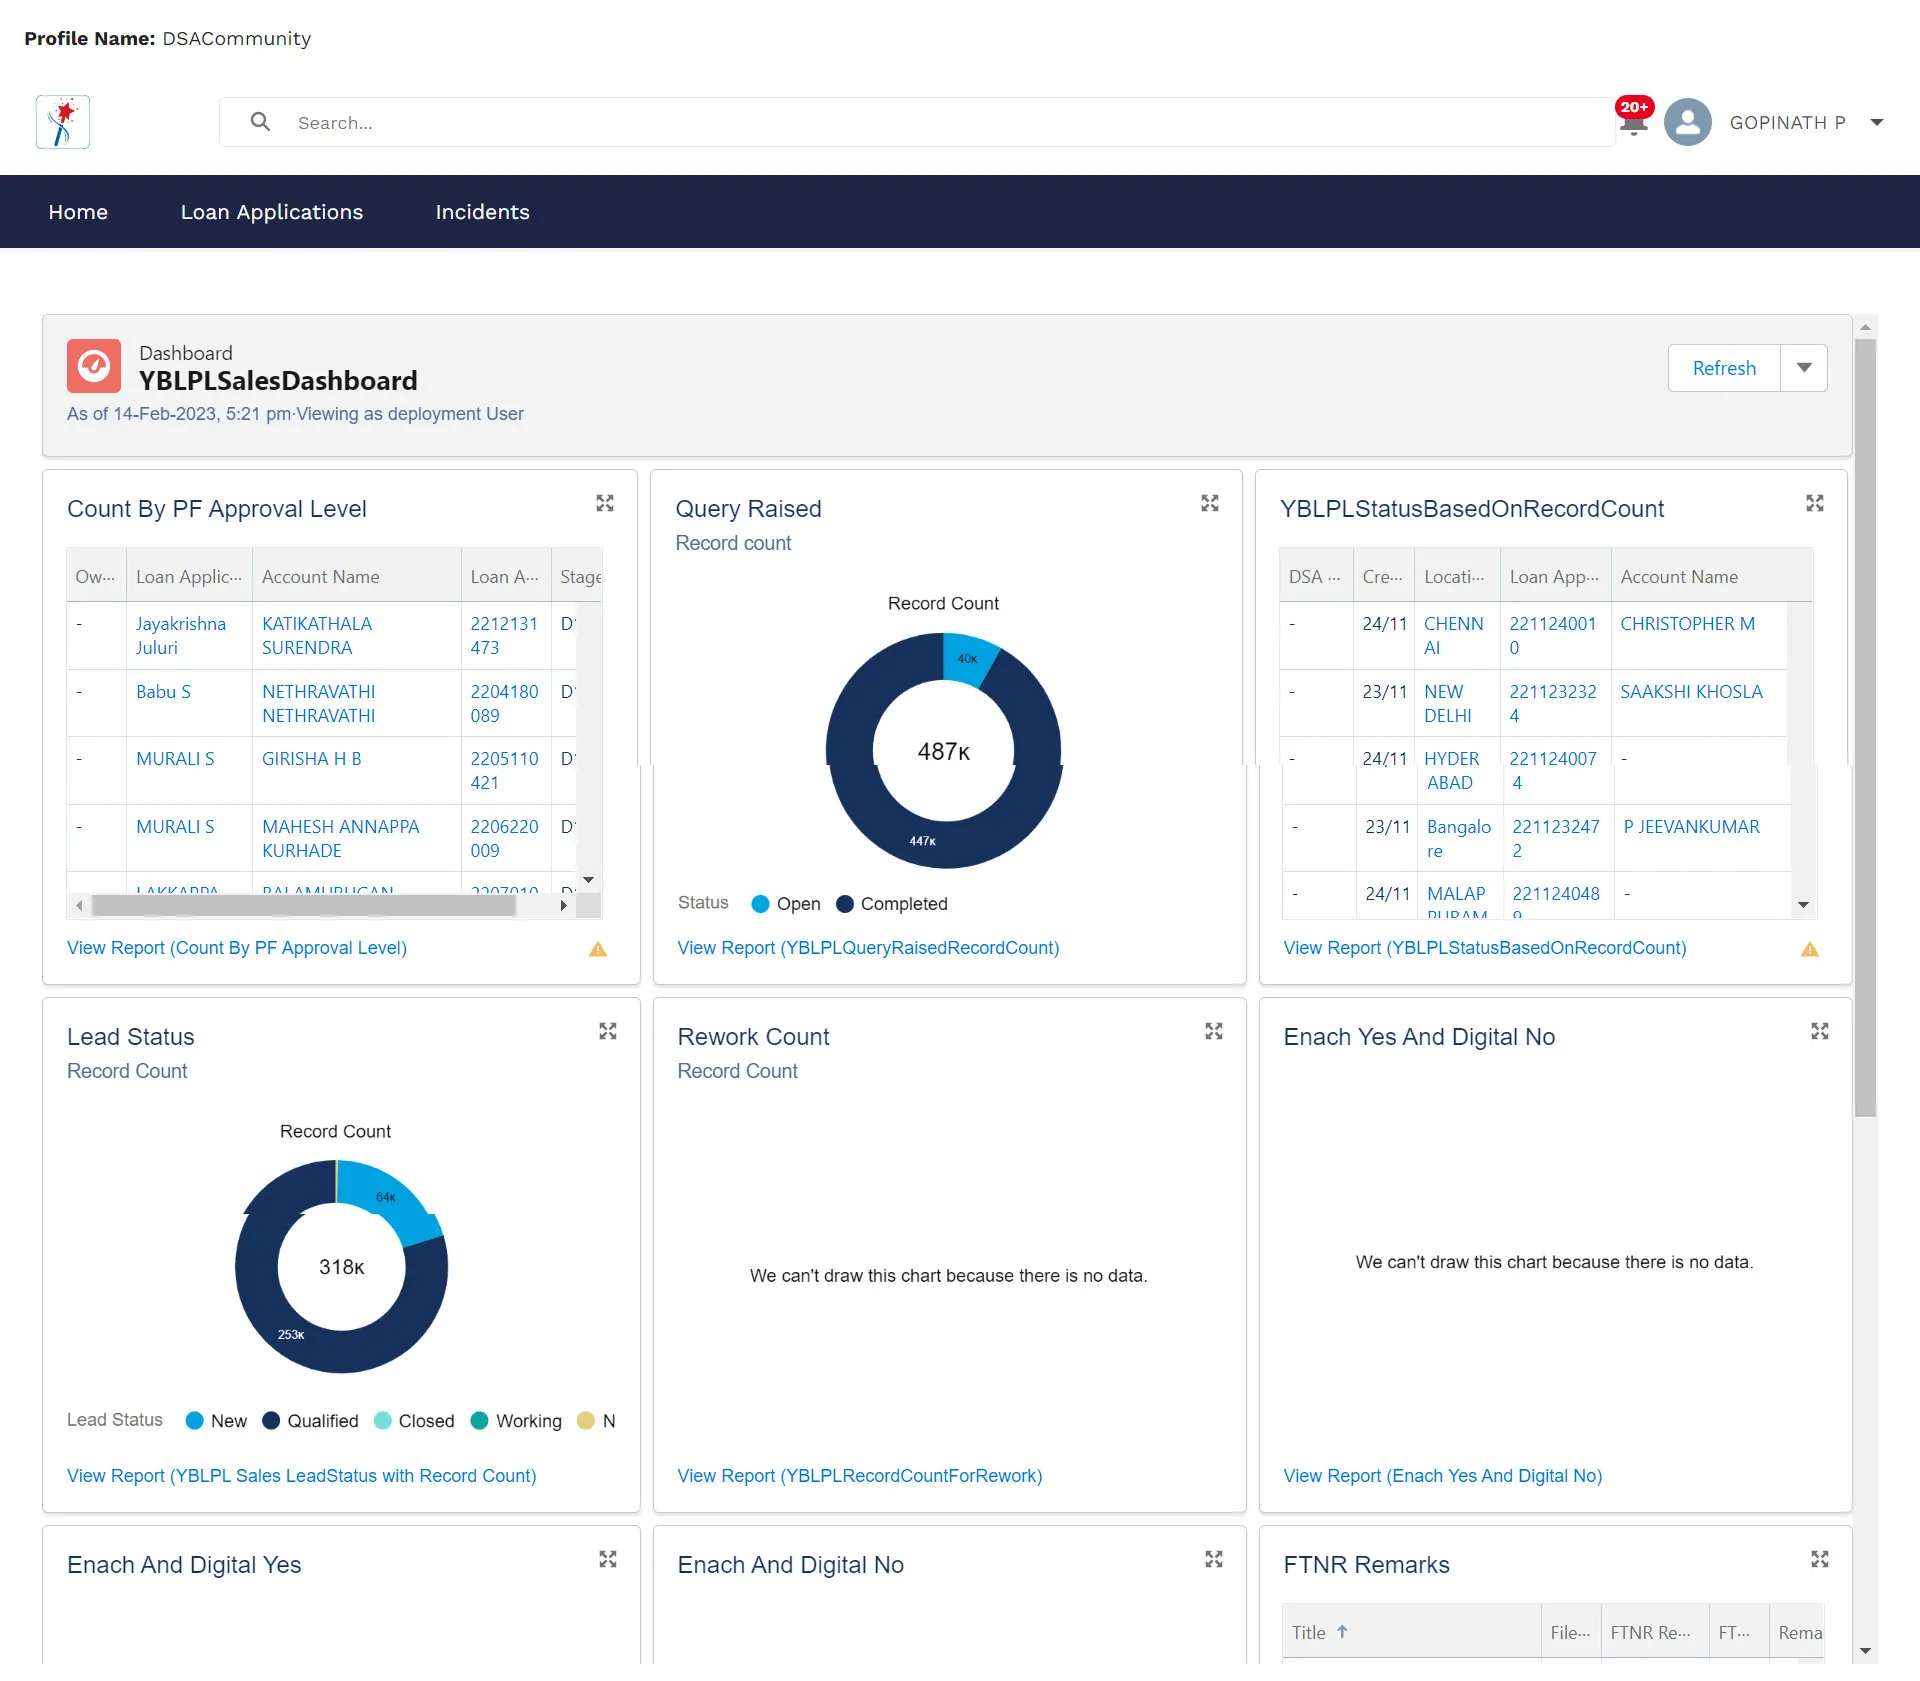Click warning icon in YBLPLStatusBasedOnRecordCount widget
1920x1681 pixels.
(1810, 949)
